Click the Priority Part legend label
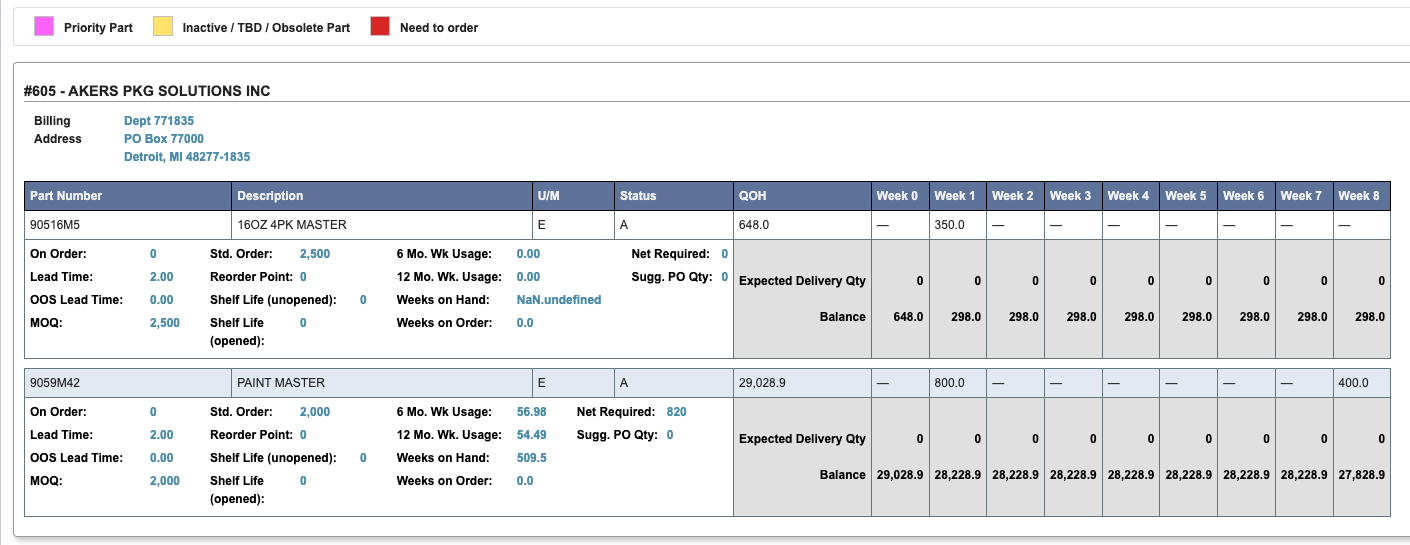 [x=98, y=28]
